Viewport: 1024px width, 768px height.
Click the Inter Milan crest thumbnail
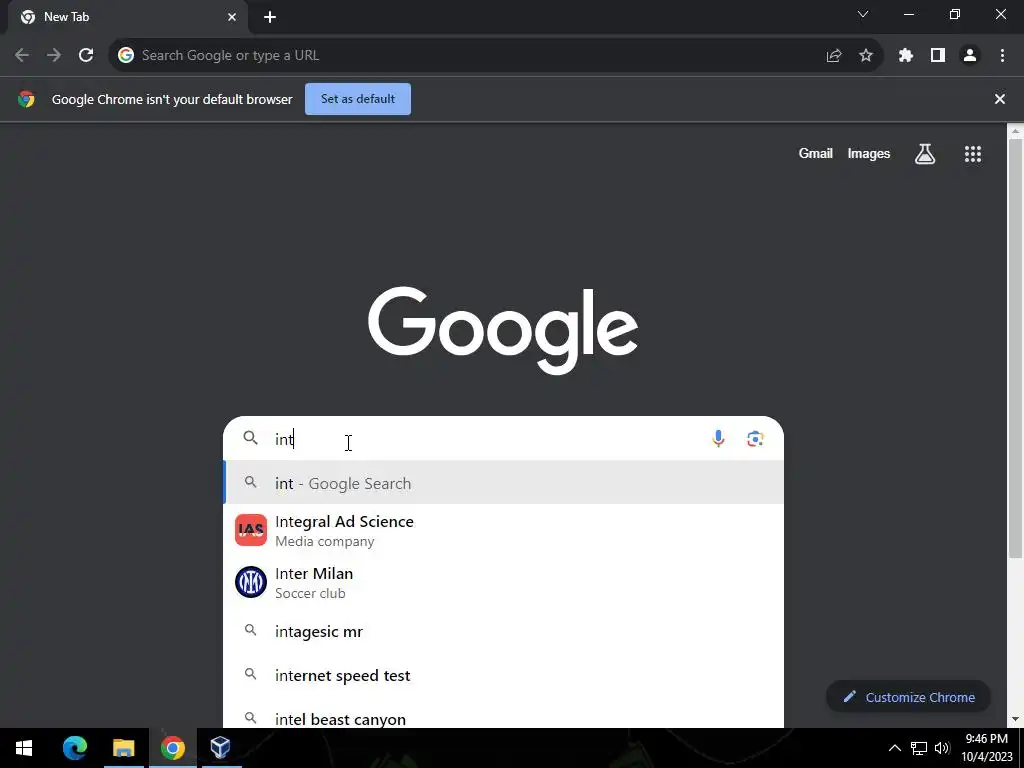[x=251, y=582]
